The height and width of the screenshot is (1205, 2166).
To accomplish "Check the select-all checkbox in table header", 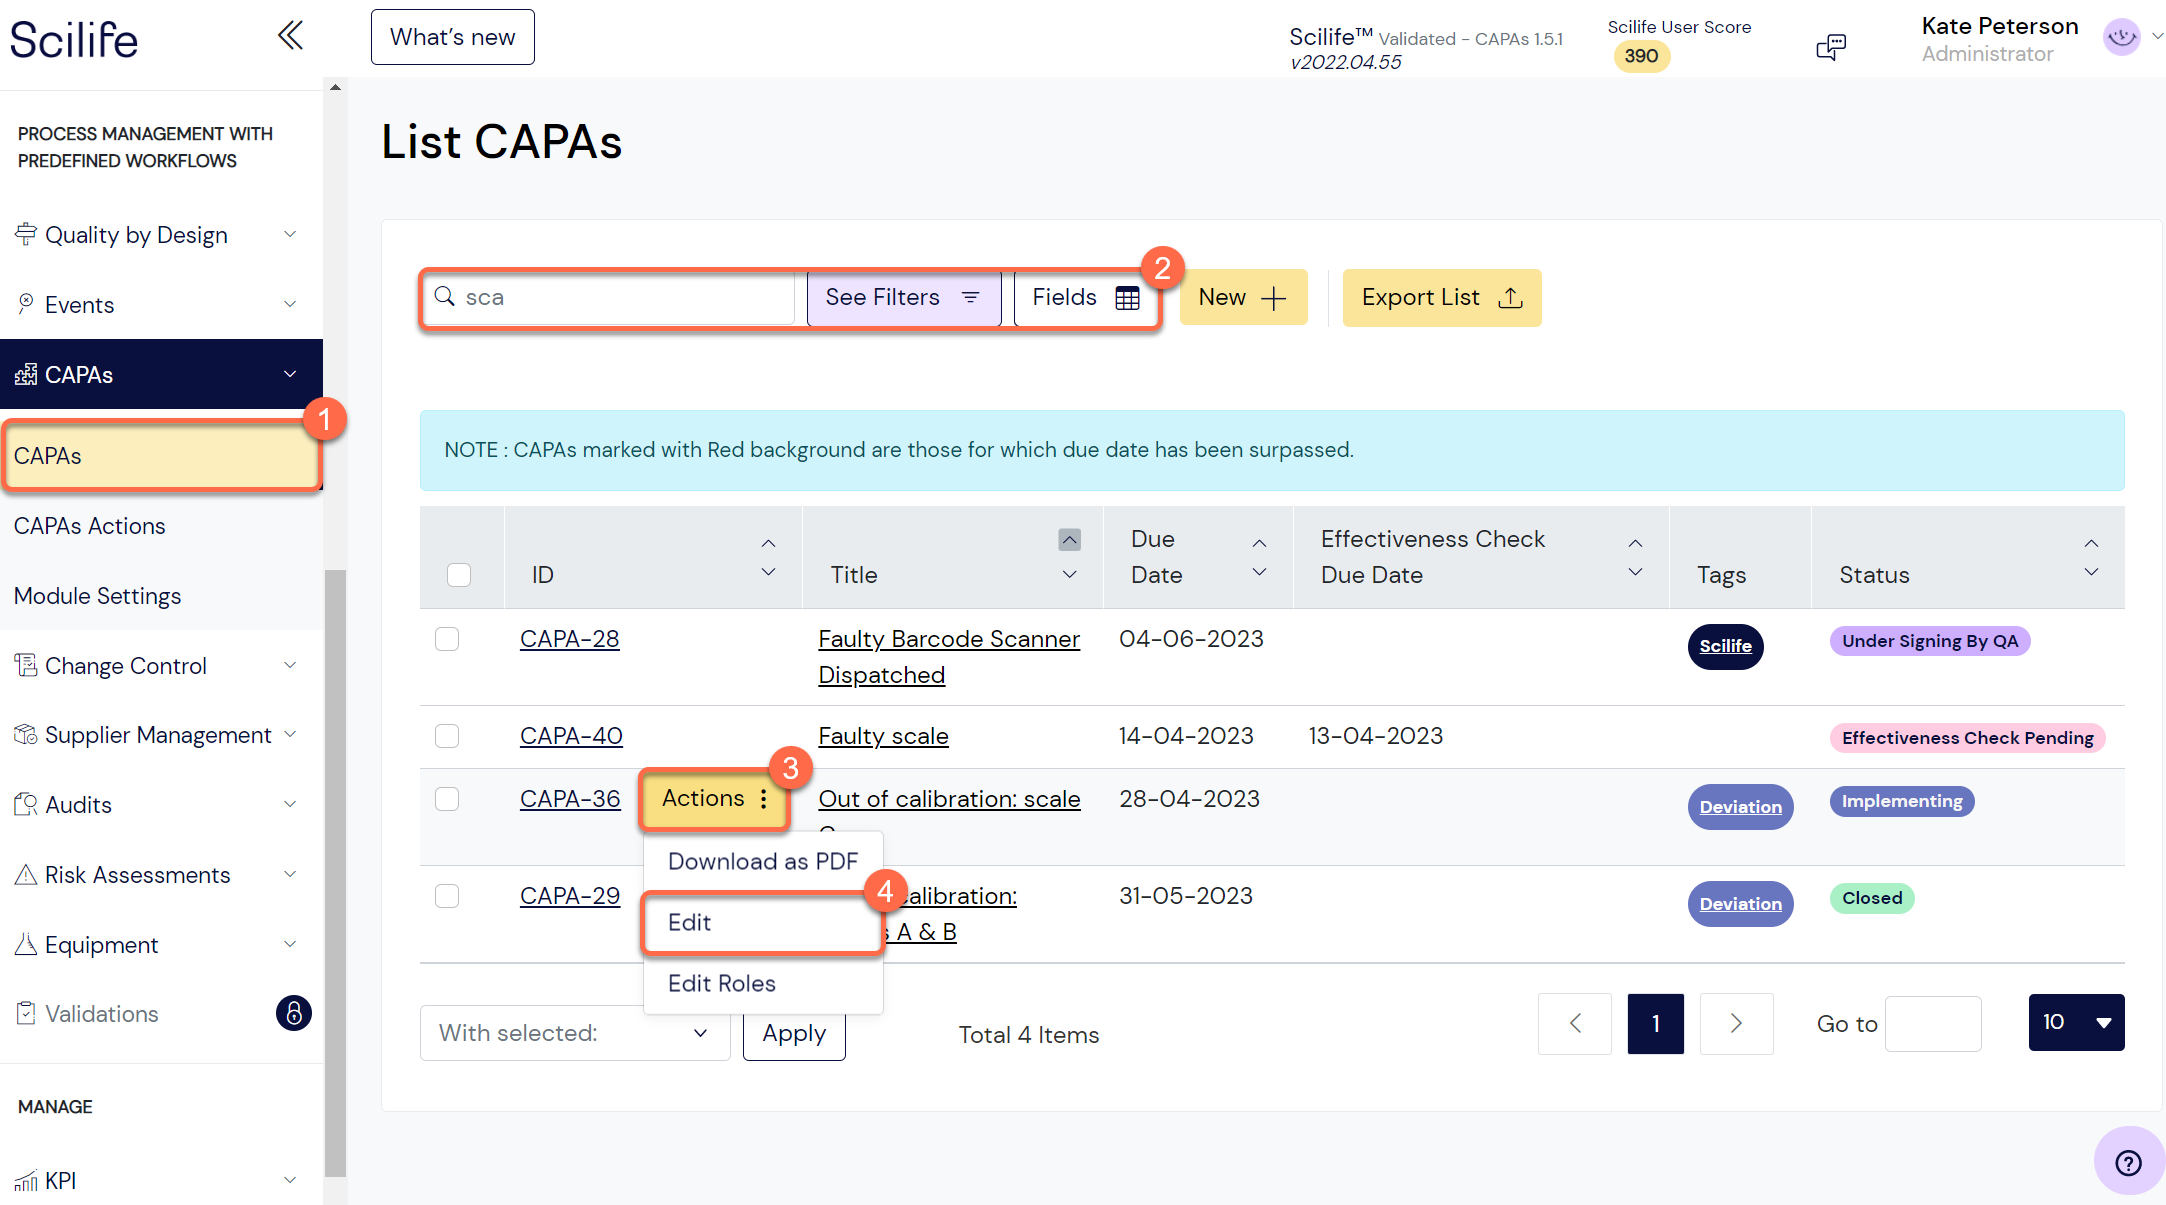I will 459,574.
